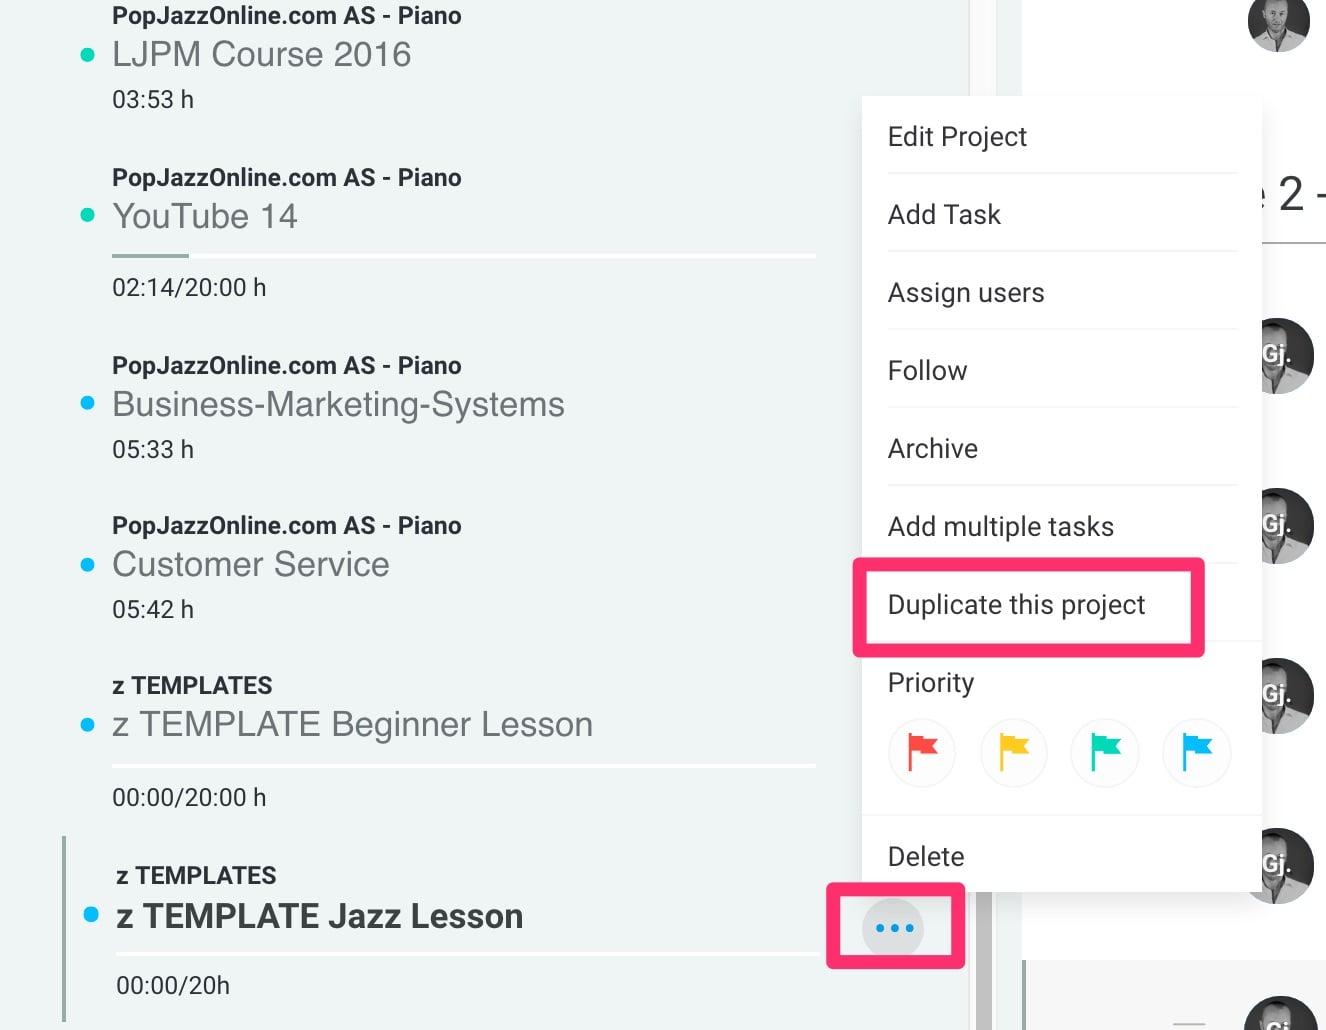1326x1030 pixels.
Task: Choose Add Task from menu
Action: coord(944,215)
